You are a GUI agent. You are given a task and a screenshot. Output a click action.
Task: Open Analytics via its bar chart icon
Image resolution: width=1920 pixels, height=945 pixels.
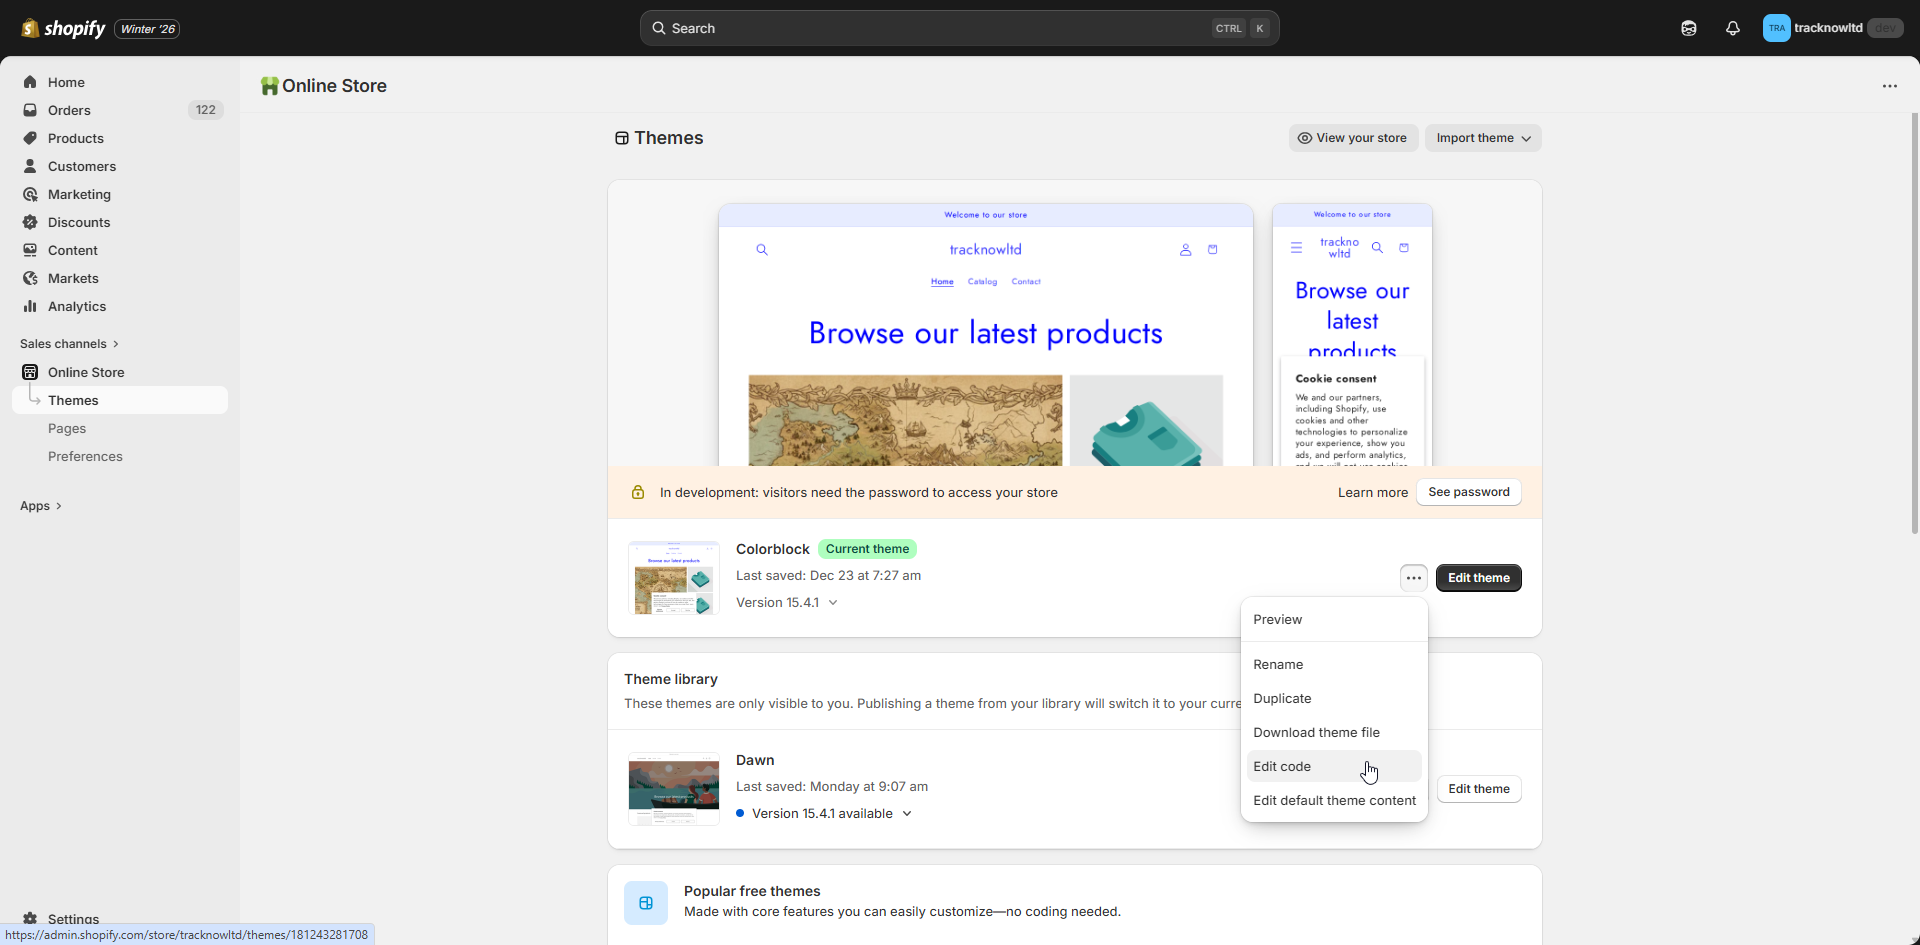click(x=30, y=306)
